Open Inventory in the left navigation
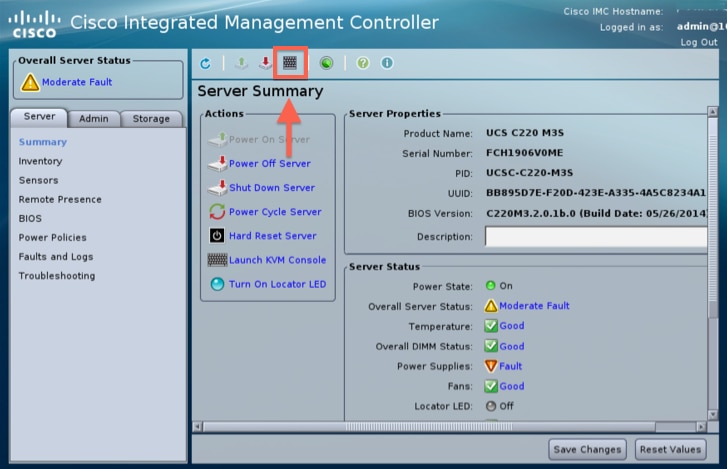 (40, 161)
